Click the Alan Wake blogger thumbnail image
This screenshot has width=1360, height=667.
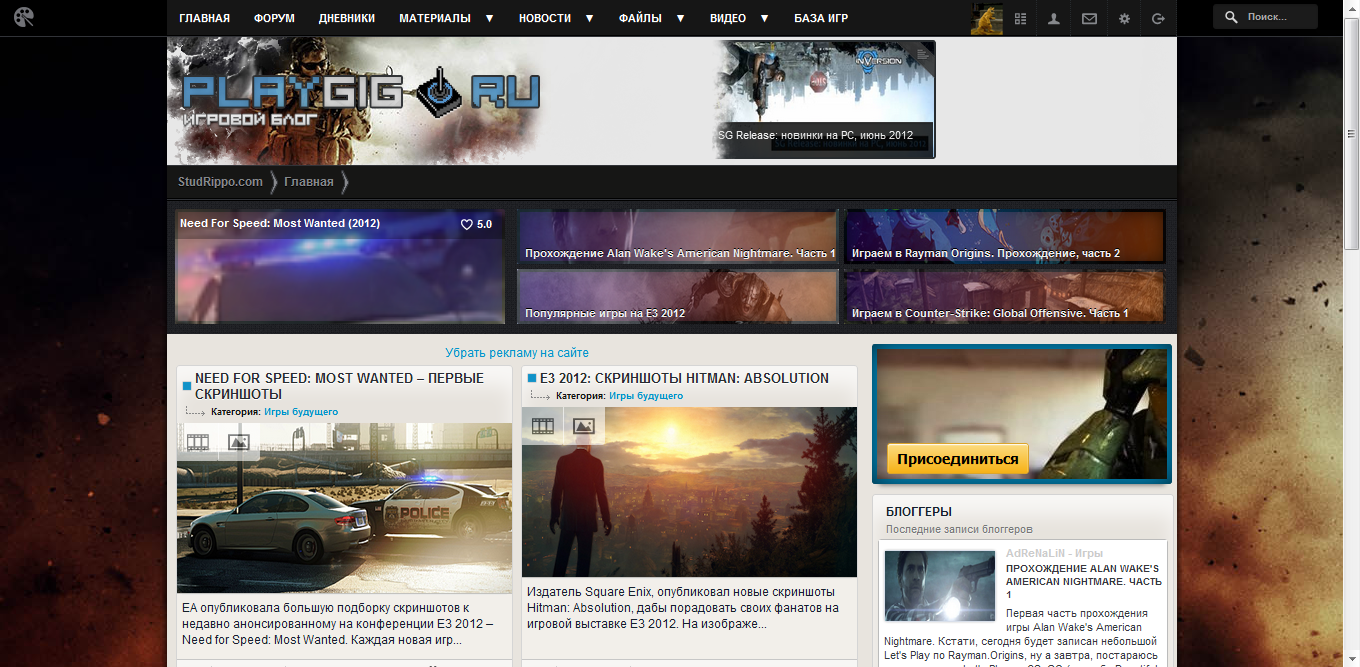pos(940,585)
